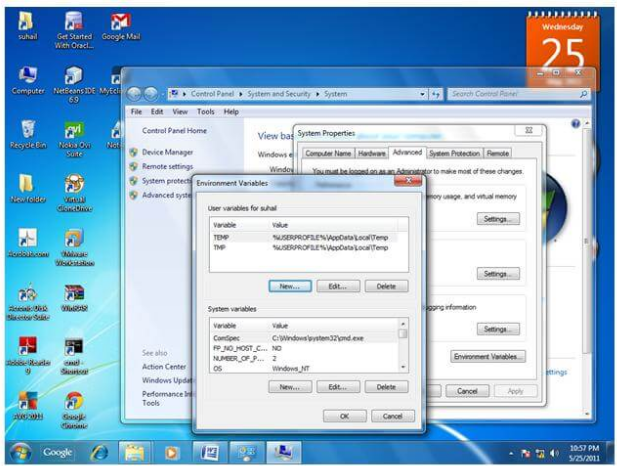Viewport: 617px width, 466px height.
Task: Open the suhail folder desktop icon
Action: point(27,26)
